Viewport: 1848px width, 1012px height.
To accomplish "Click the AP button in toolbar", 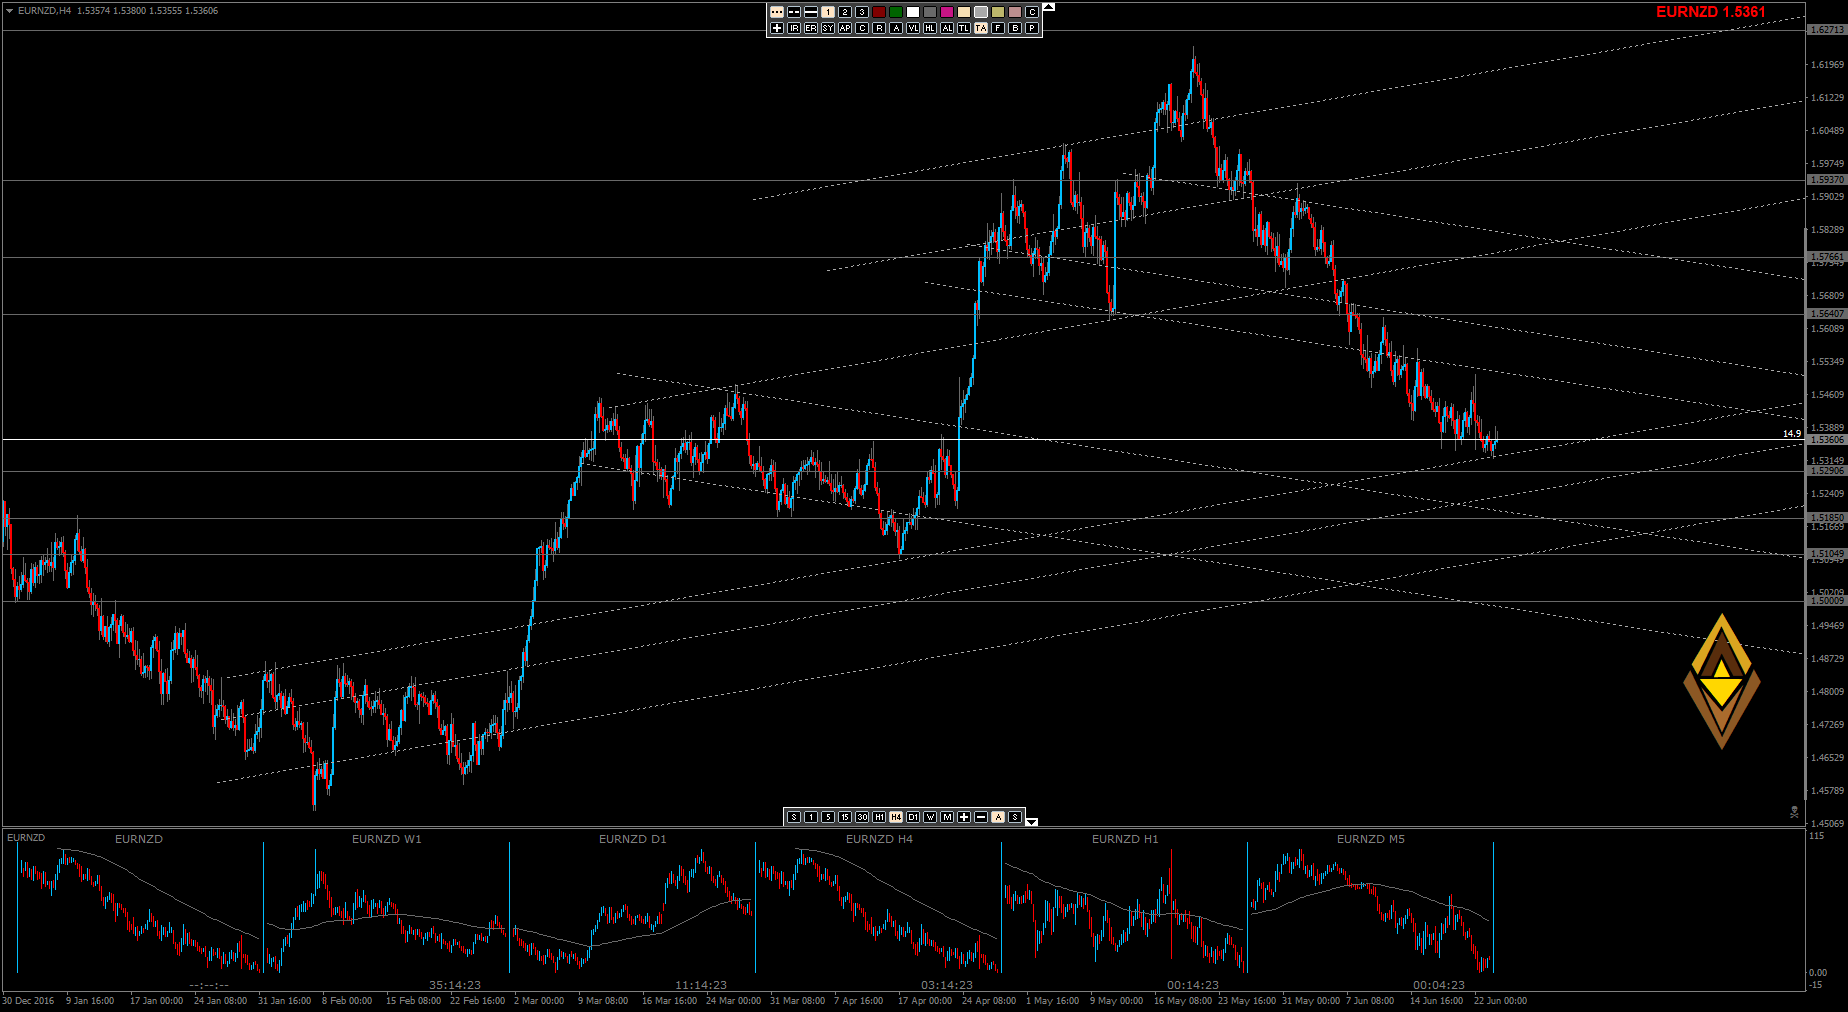I will [x=845, y=28].
